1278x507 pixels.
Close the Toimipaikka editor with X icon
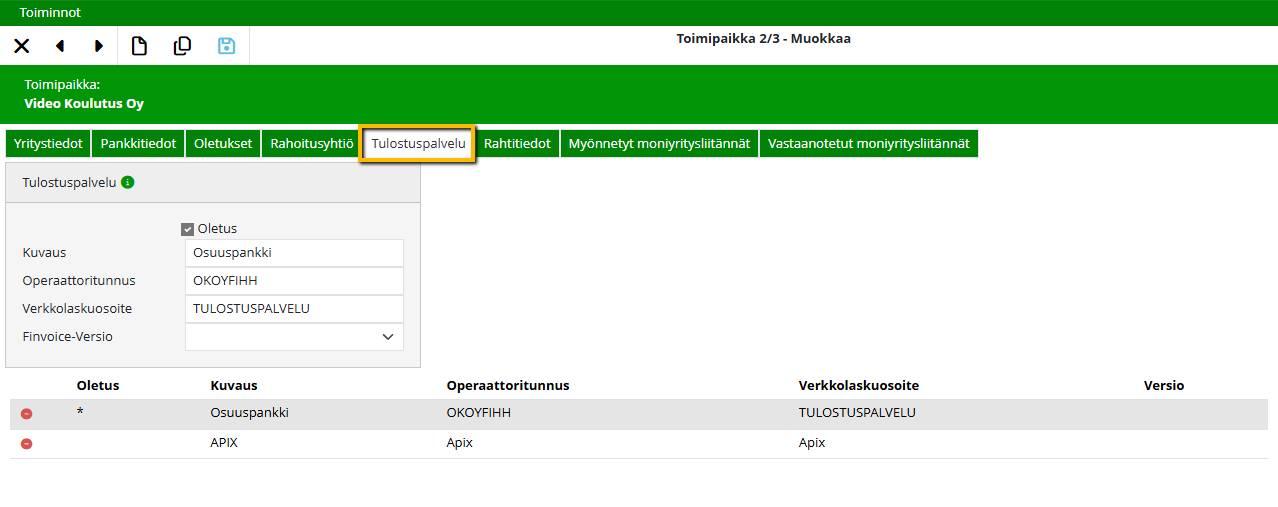point(21,46)
